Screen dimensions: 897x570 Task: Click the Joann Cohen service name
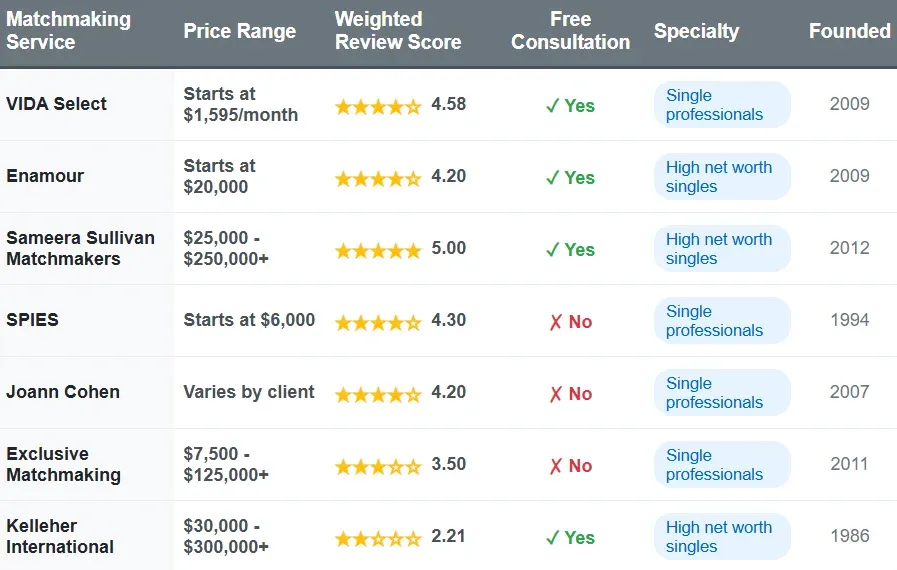[x=63, y=392]
